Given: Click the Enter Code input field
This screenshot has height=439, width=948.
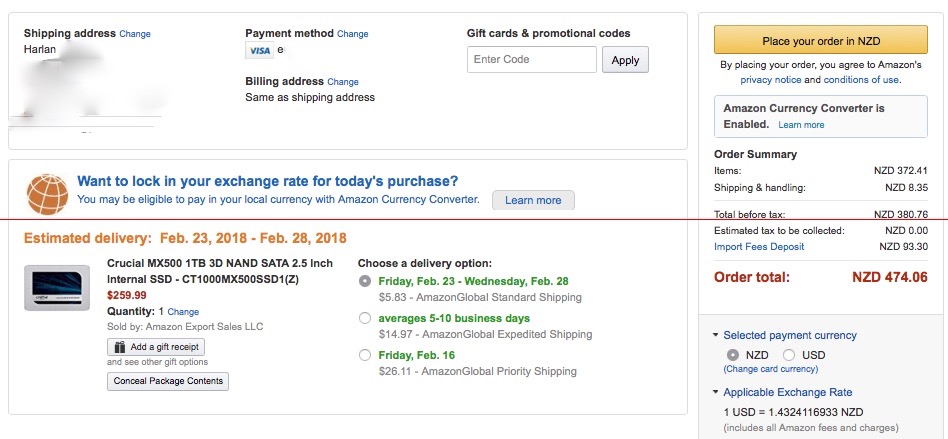Looking at the screenshot, I should [x=531, y=59].
